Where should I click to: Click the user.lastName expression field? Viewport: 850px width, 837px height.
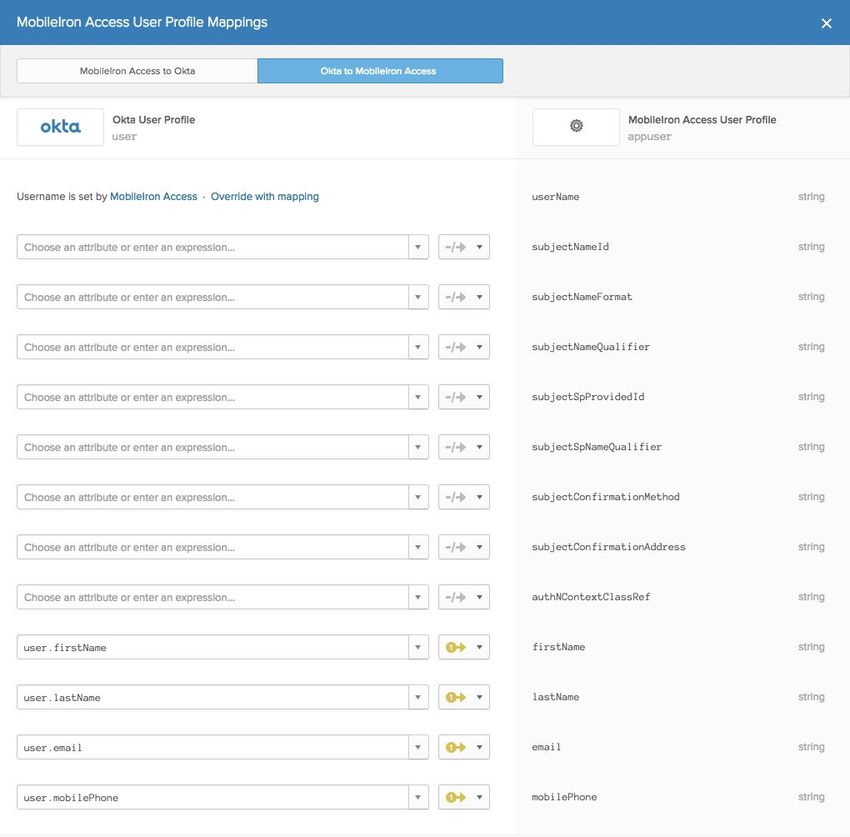[x=212, y=697]
